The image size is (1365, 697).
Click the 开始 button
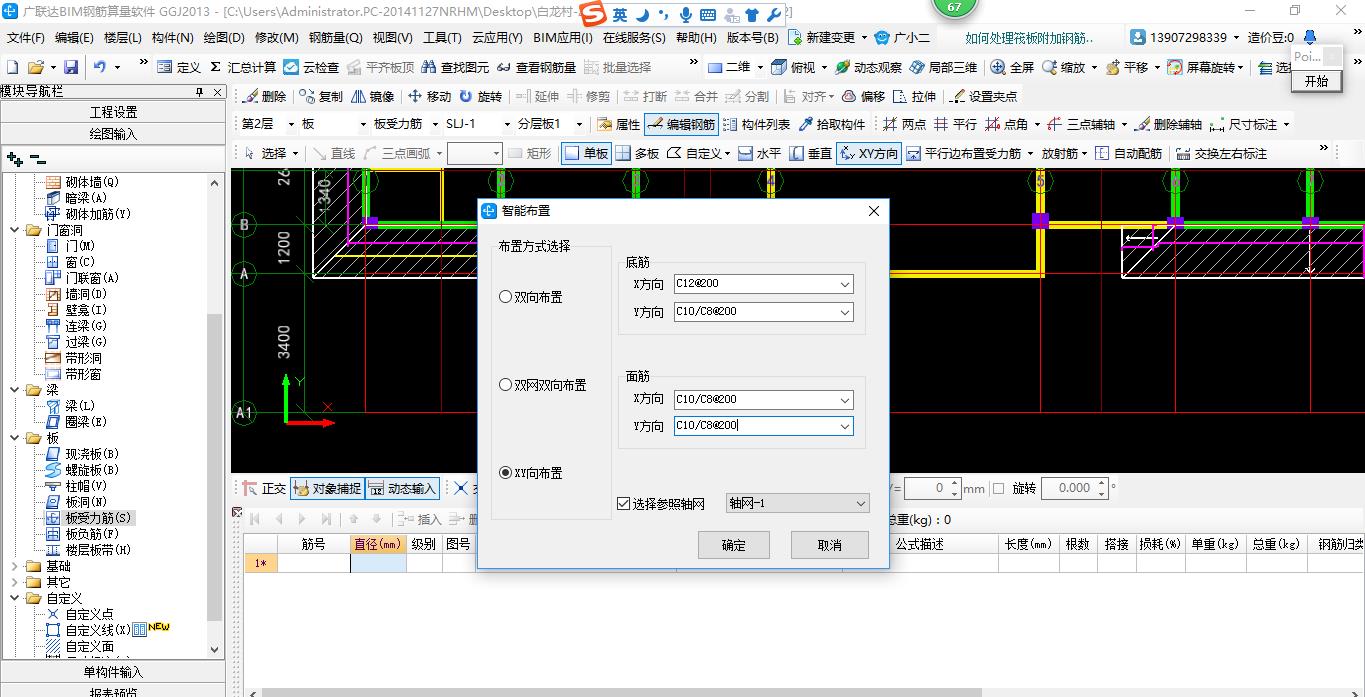click(1317, 81)
